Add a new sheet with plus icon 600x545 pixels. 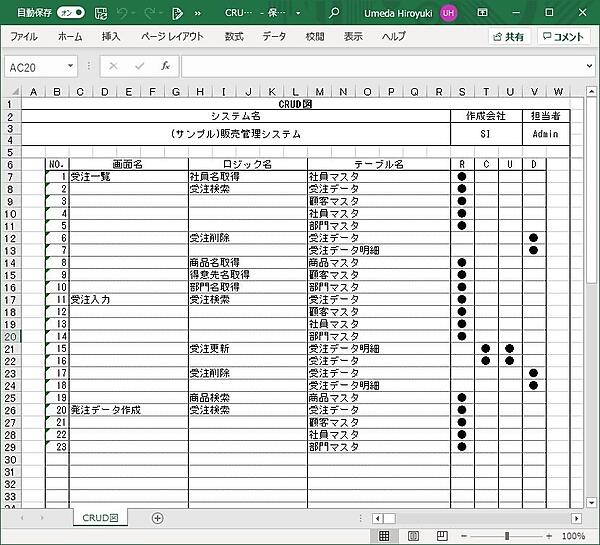(x=158, y=518)
